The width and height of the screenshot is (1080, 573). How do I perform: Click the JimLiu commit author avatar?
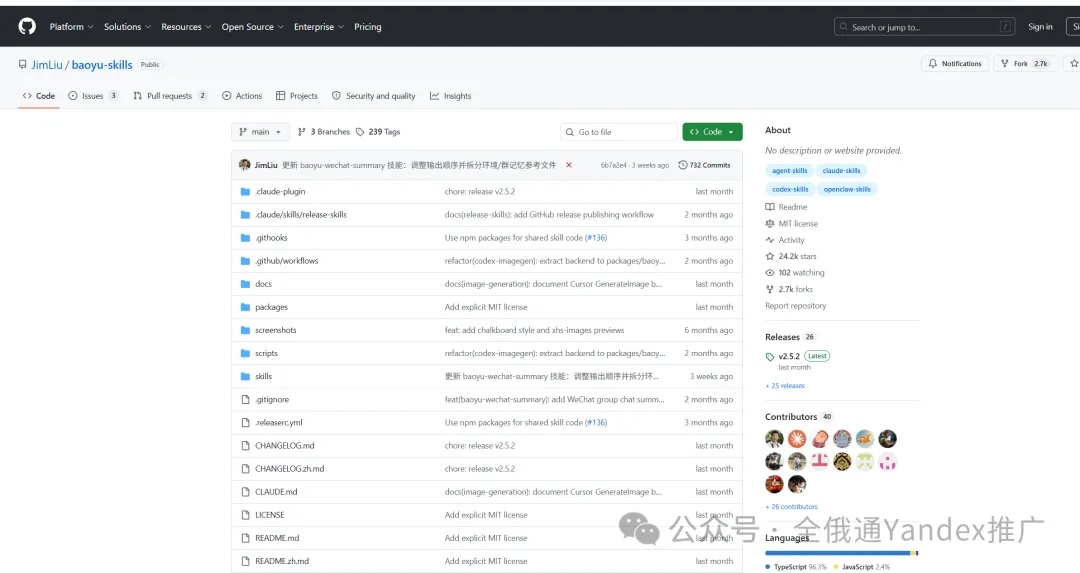click(245, 165)
